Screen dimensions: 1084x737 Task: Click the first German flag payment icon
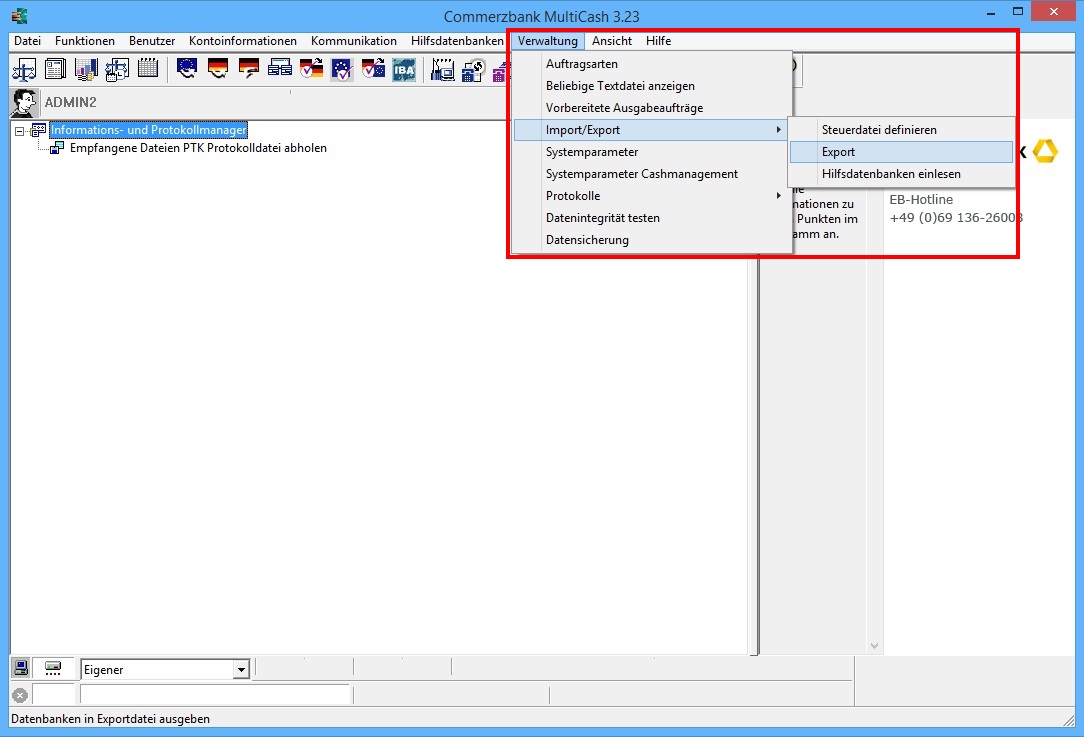[x=218, y=68]
